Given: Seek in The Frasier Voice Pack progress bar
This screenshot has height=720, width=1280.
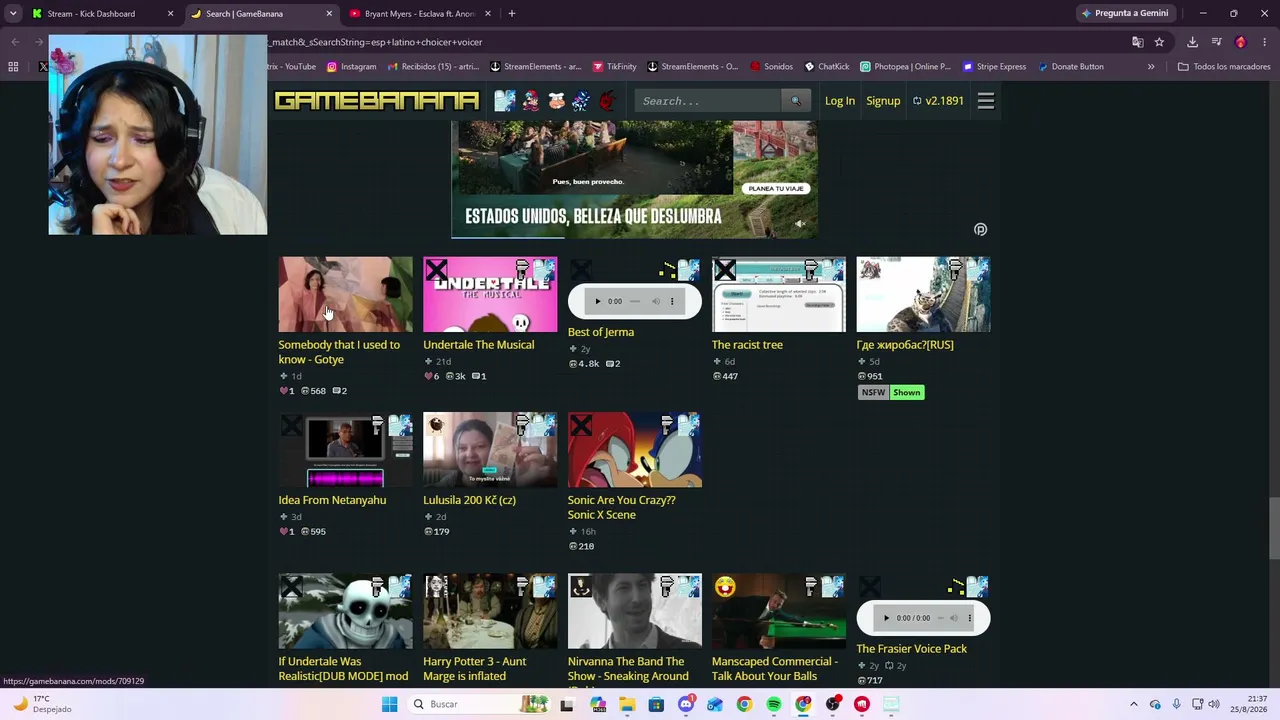Looking at the screenshot, I should 940,618.
